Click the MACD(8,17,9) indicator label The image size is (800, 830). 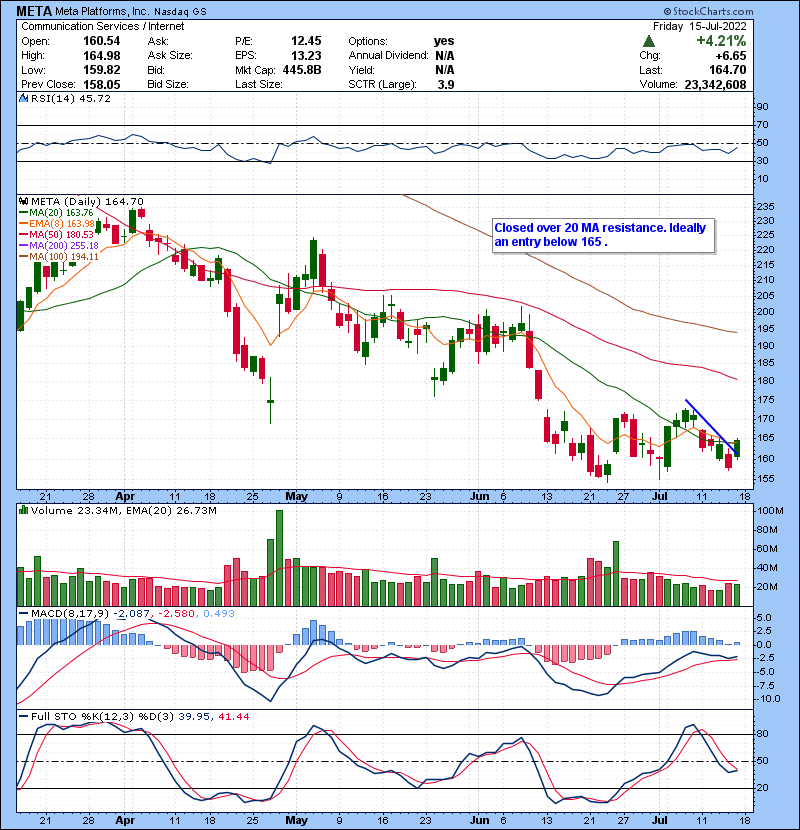[x=69, y=614]
